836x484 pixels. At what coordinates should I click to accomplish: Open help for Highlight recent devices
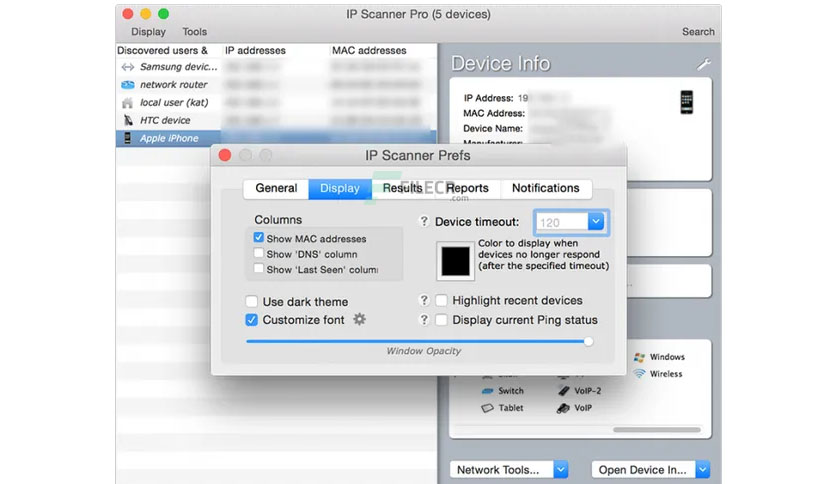(424, 300)
